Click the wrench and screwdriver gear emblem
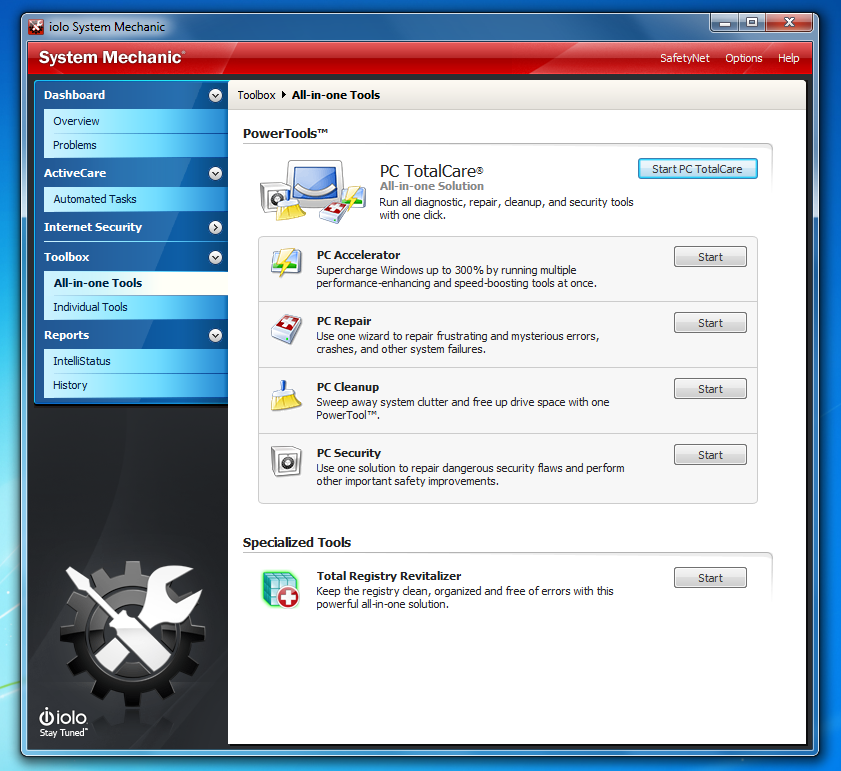This screenshot has height=771, width=841. (132, 633)
